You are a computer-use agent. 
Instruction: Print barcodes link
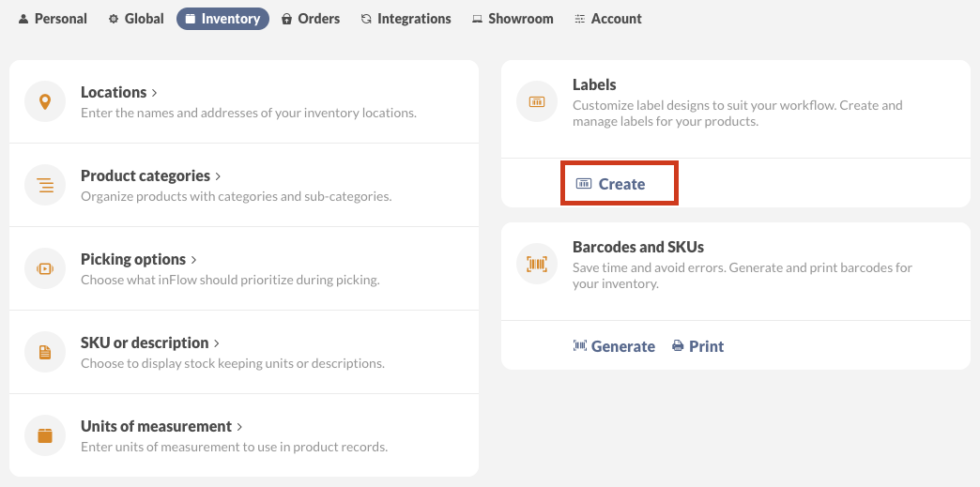(698, 346)
